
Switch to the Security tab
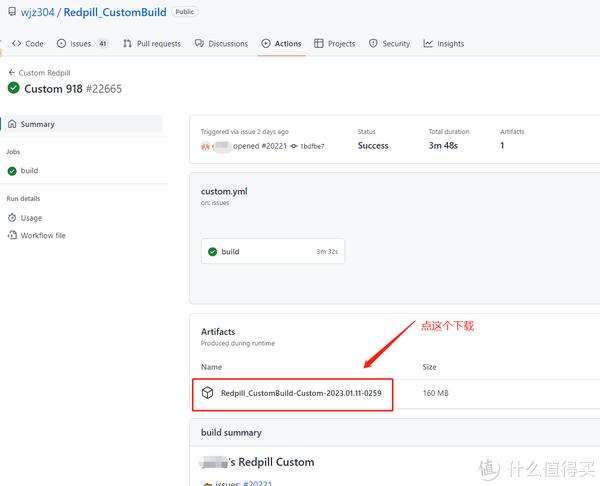(389, 44)
